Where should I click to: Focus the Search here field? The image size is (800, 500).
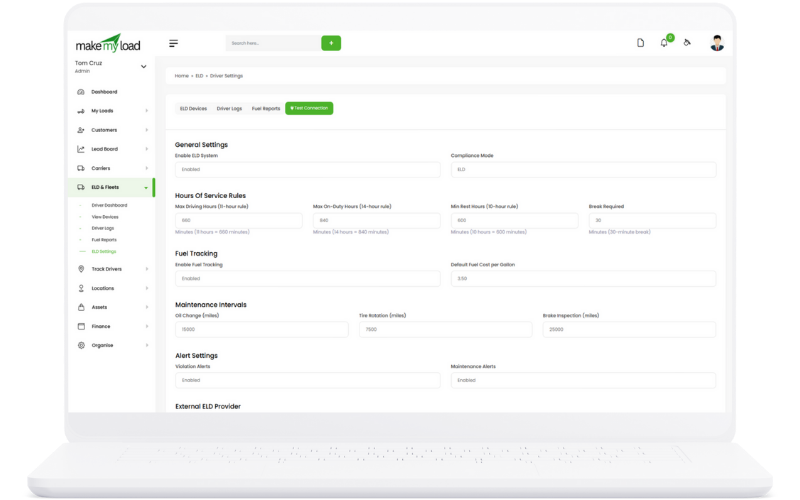coord(273,43)
